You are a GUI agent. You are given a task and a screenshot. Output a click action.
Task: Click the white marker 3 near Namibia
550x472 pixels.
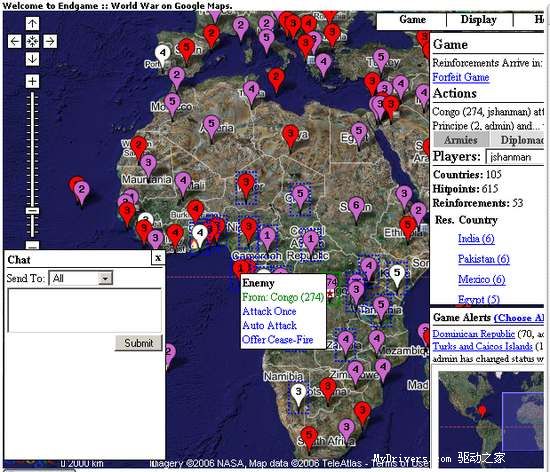pyautogui.click(x=298, y=395)
